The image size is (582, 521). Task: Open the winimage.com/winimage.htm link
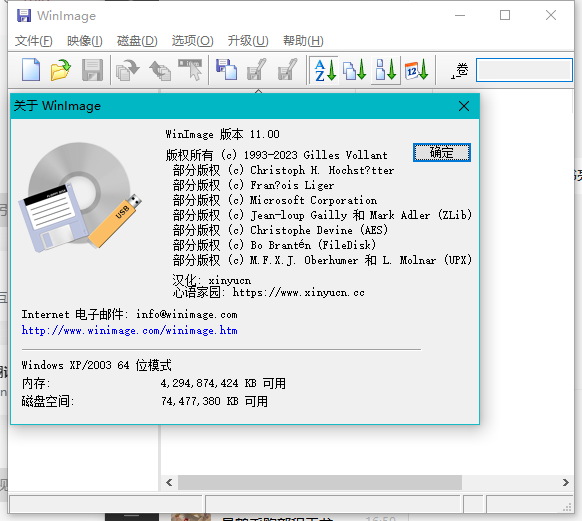click(x=130, y=330)
